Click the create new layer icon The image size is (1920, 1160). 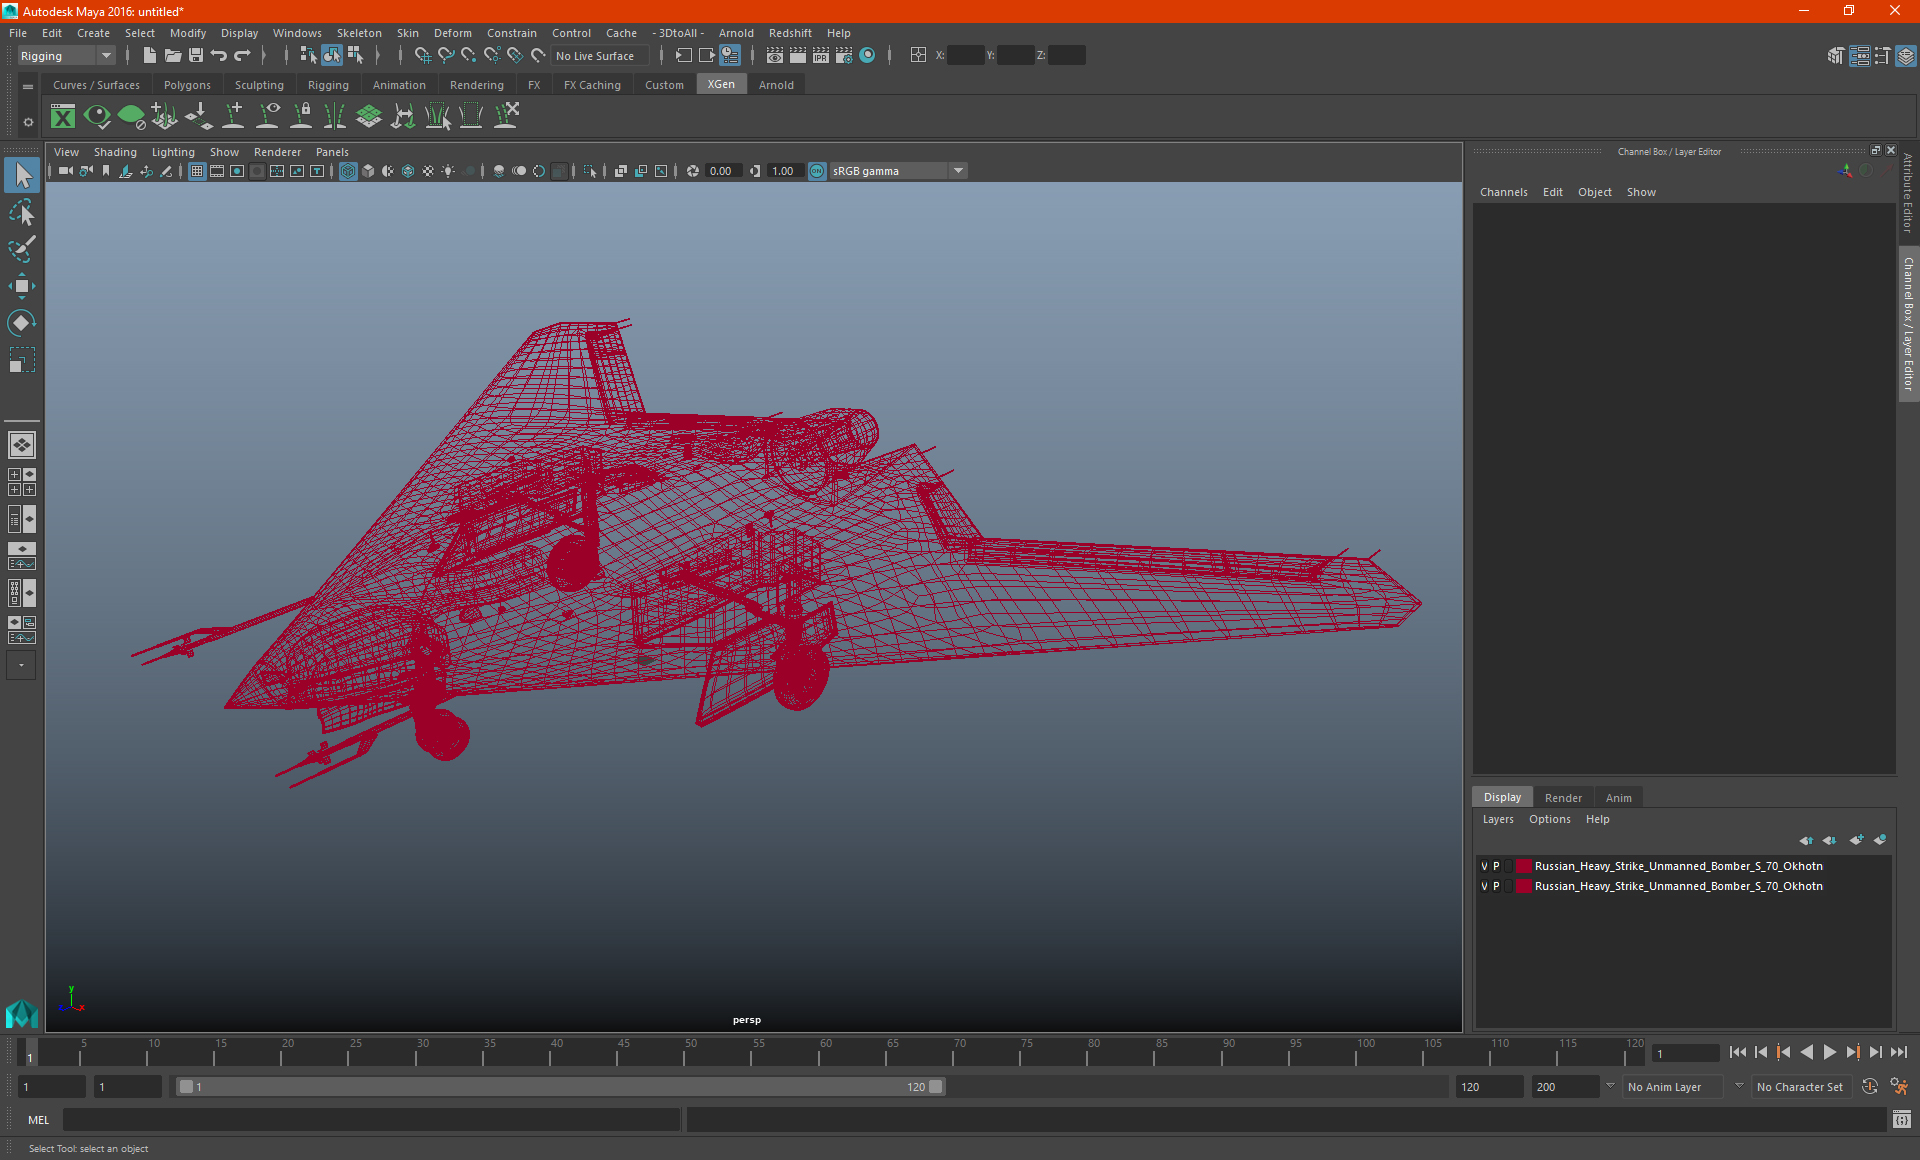(1856, 840)
